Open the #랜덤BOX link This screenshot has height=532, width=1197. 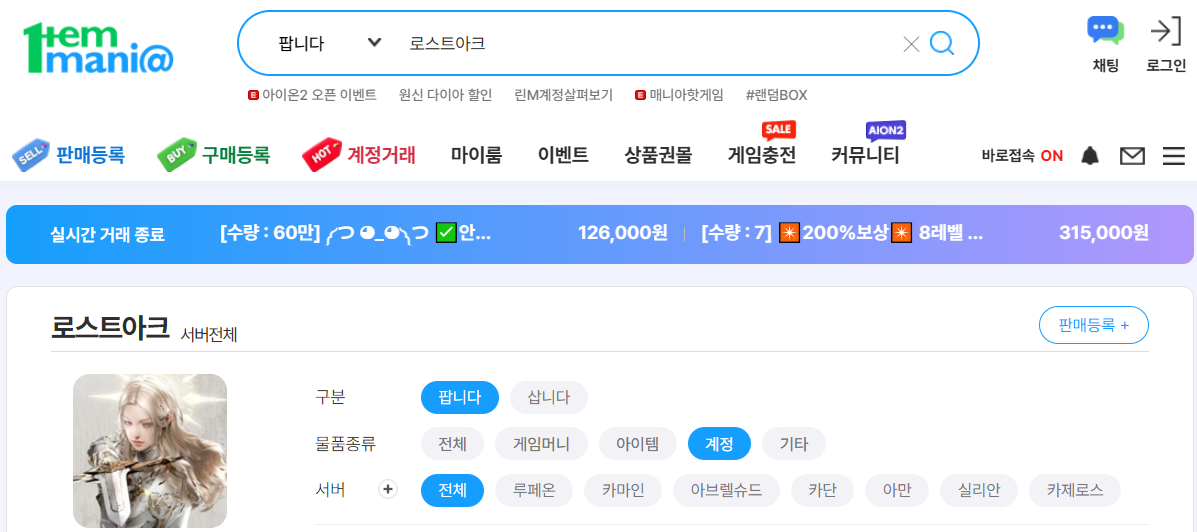[776, 95]
